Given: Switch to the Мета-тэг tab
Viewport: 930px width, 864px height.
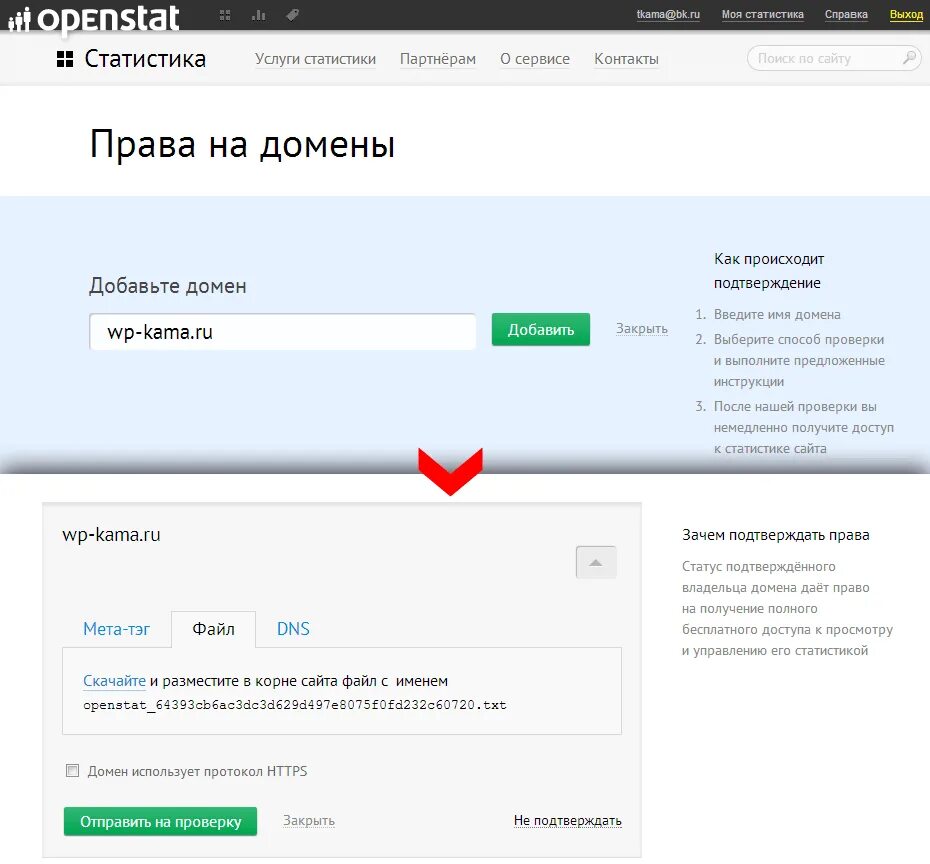Looking at the screenshot, I should pyautogui.click(x=116, y=629).
